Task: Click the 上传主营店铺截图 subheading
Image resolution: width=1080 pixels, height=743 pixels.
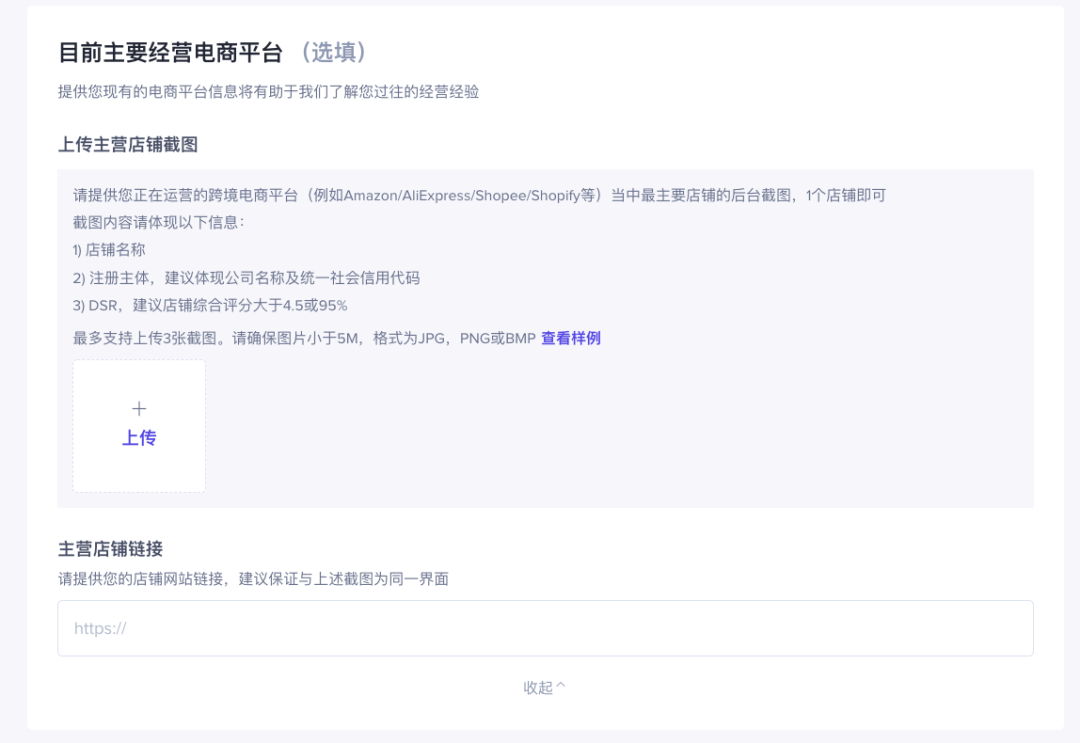Action: coord(128,144)
